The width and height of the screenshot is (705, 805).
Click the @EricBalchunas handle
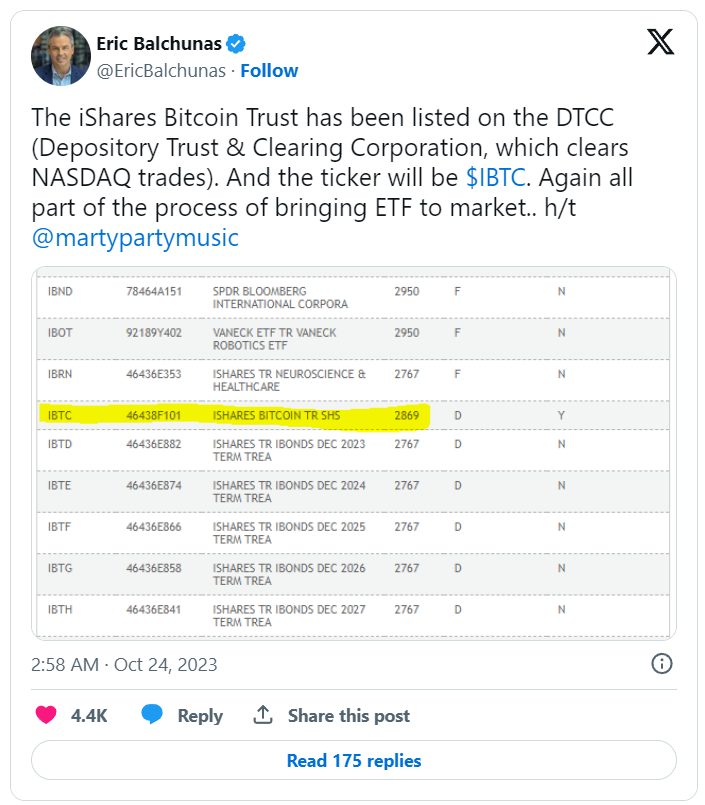(x=159, y=70)
